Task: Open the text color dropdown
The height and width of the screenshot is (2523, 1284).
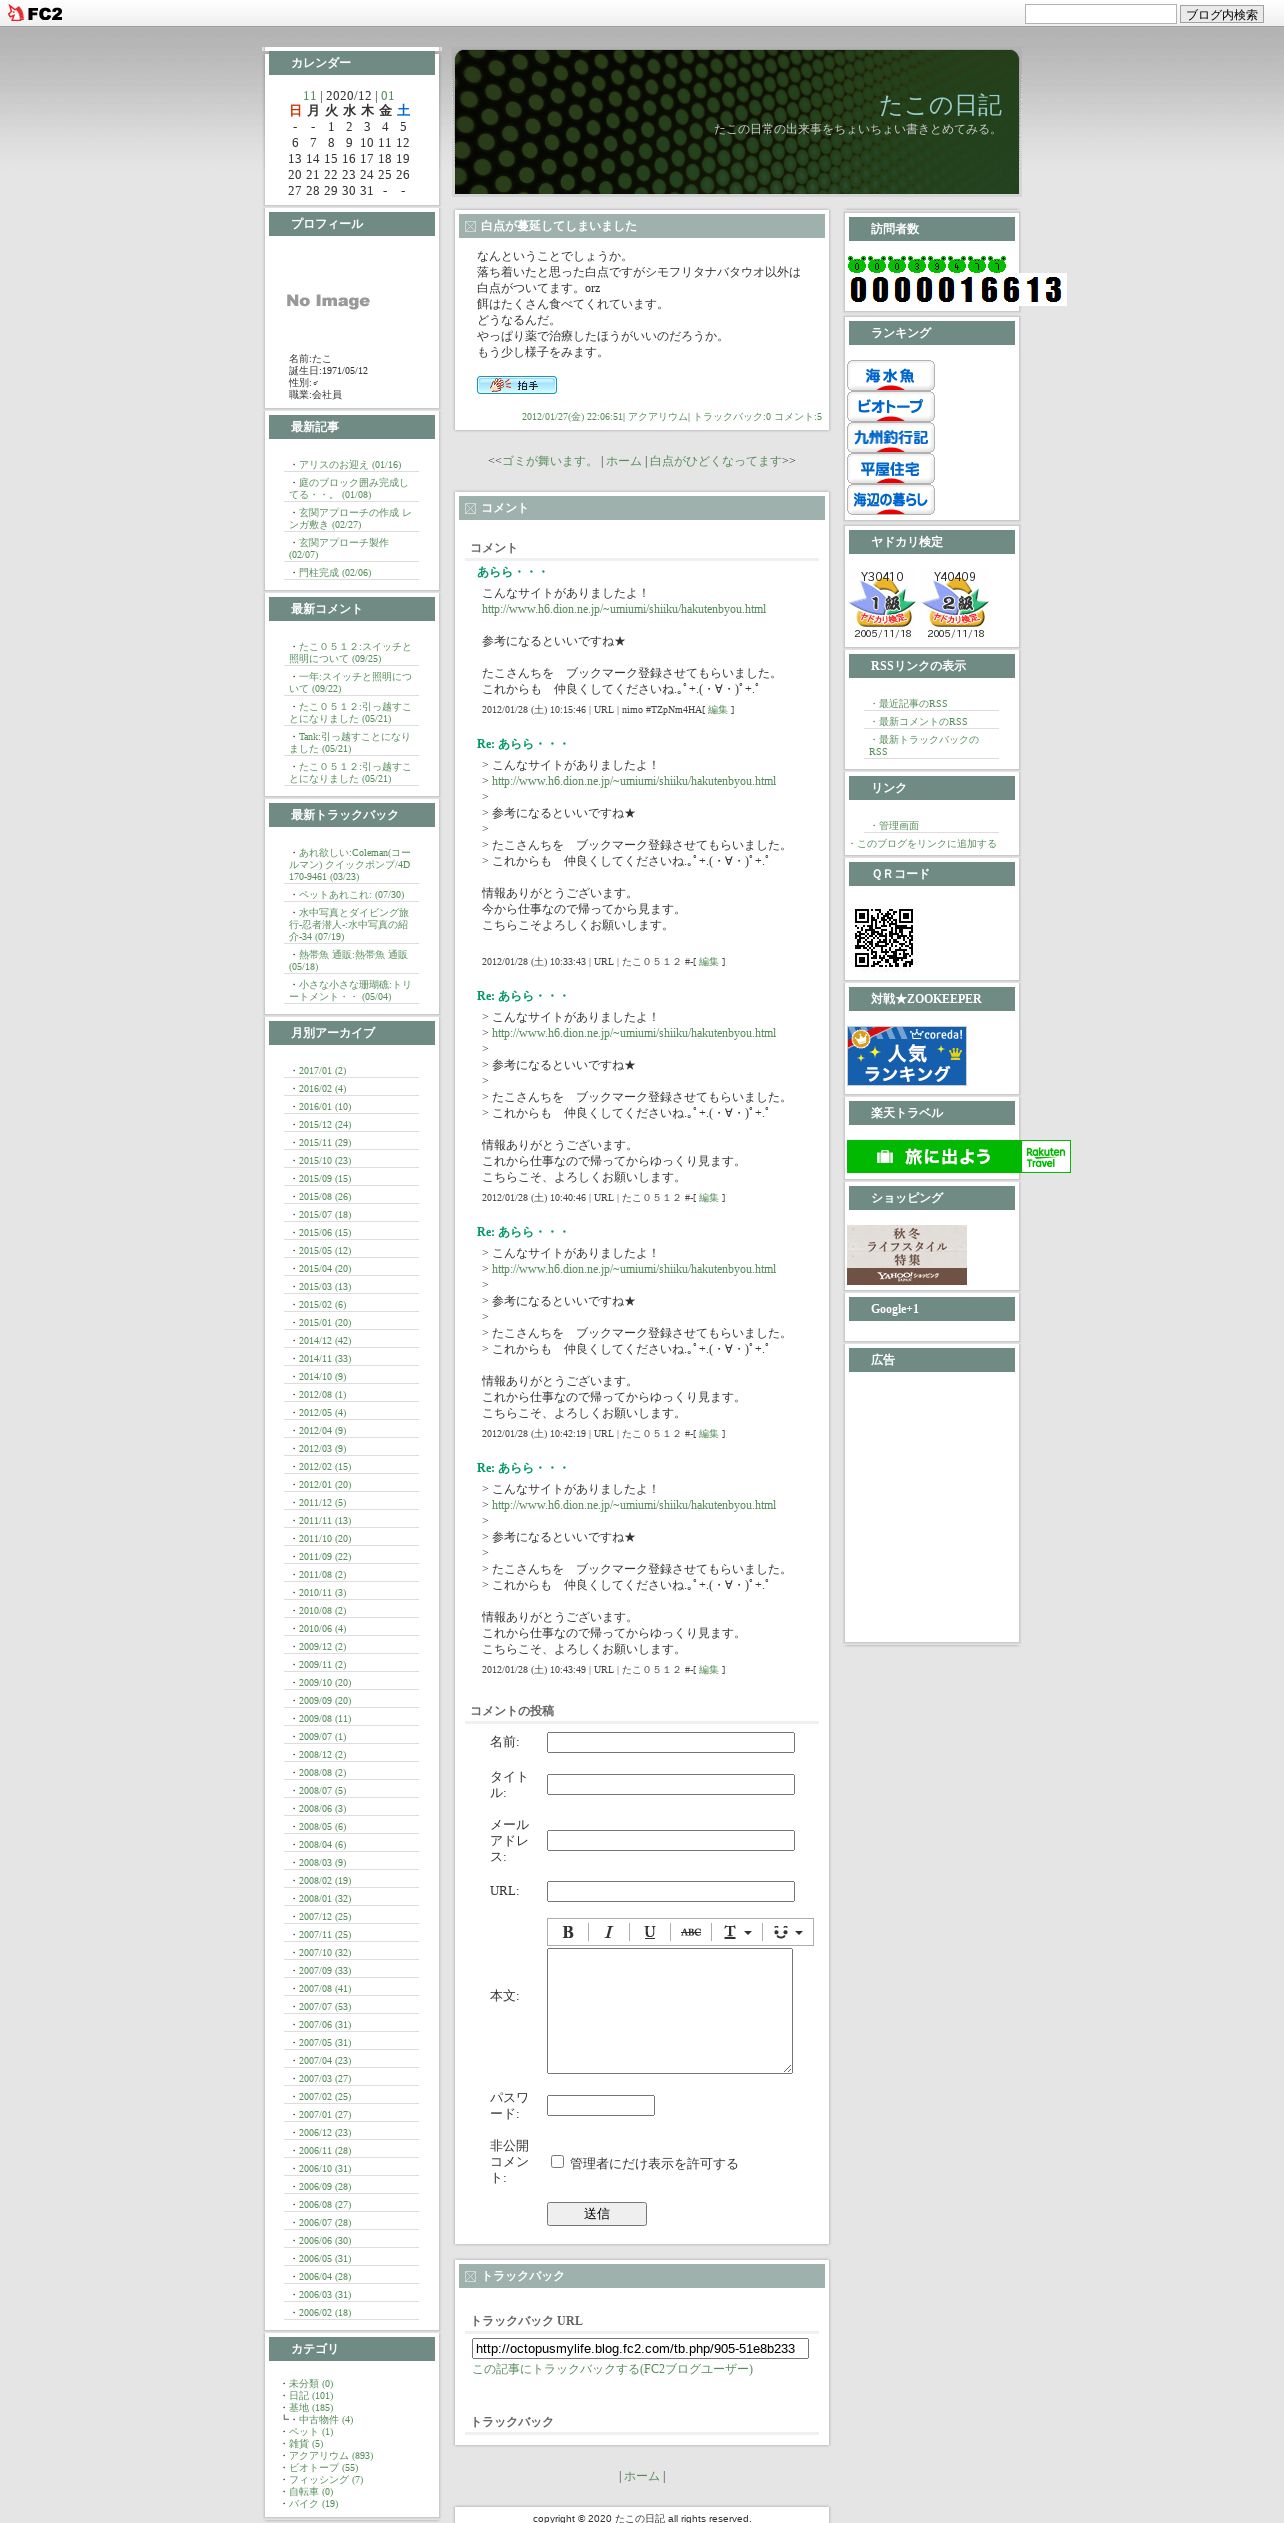Action: point(737,1932)
